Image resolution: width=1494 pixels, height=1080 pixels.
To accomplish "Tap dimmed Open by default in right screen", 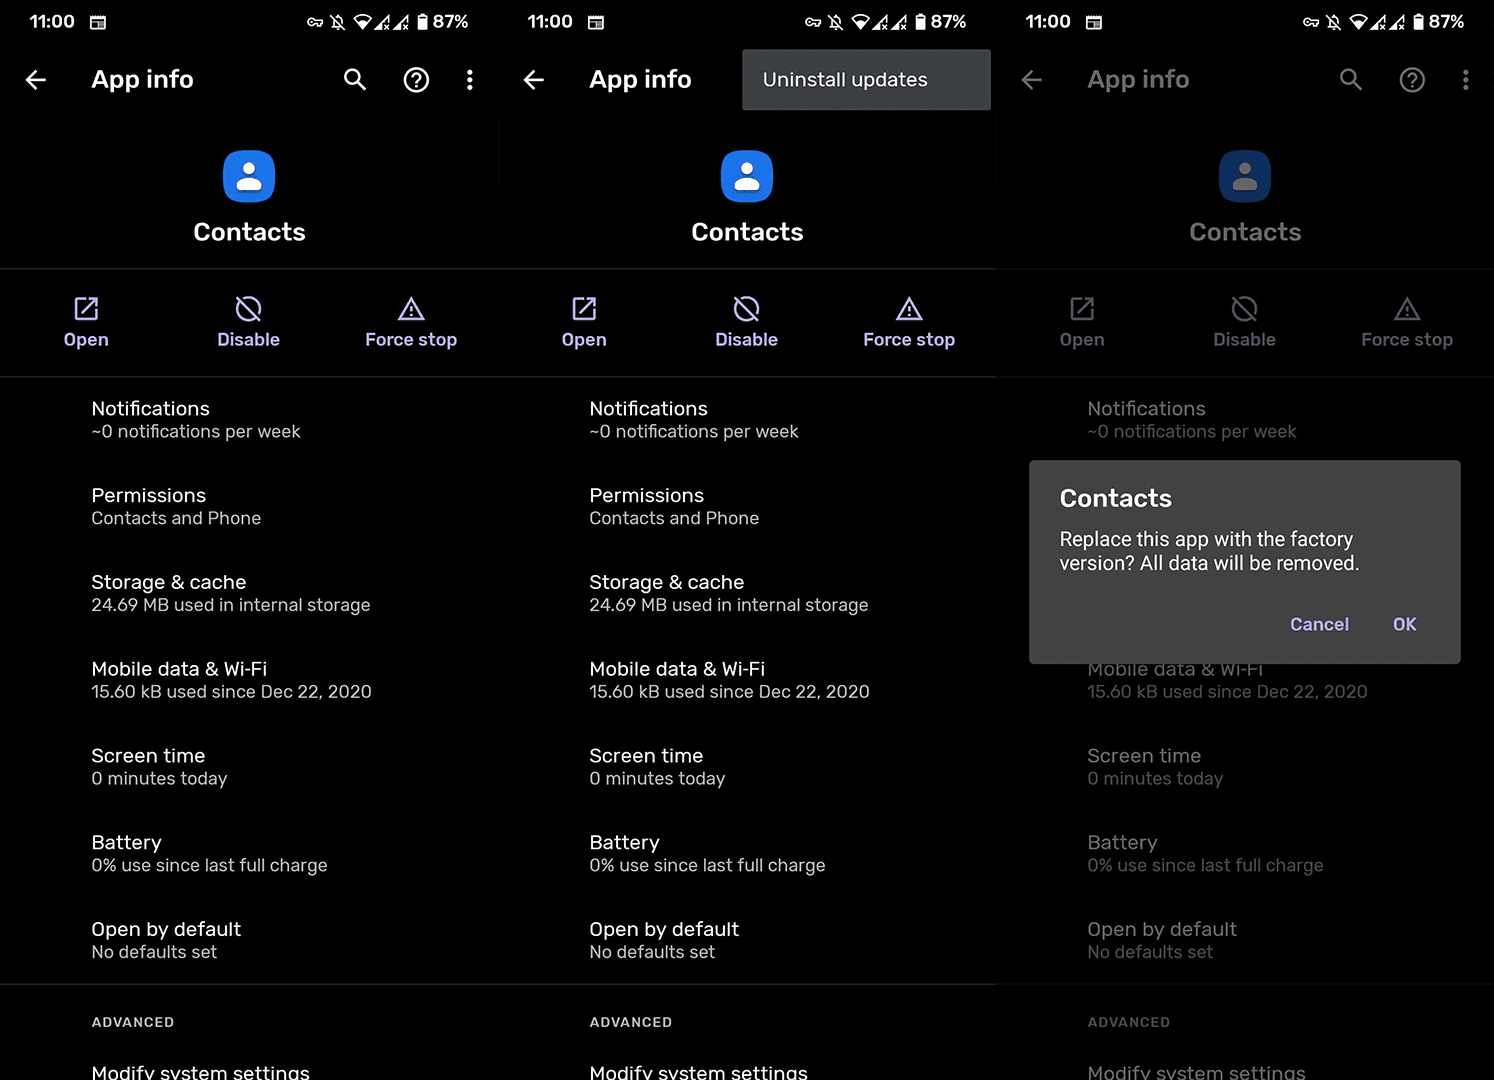I will [1245, 940].
